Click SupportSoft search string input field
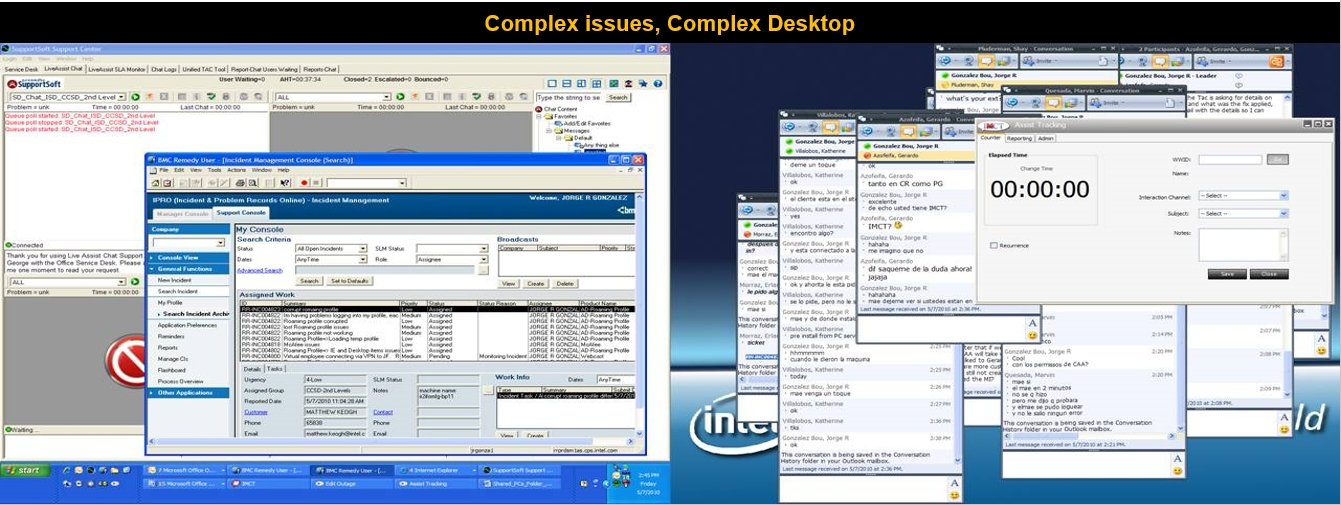This screenshot has width=1341, height=505. click(568, 97)
